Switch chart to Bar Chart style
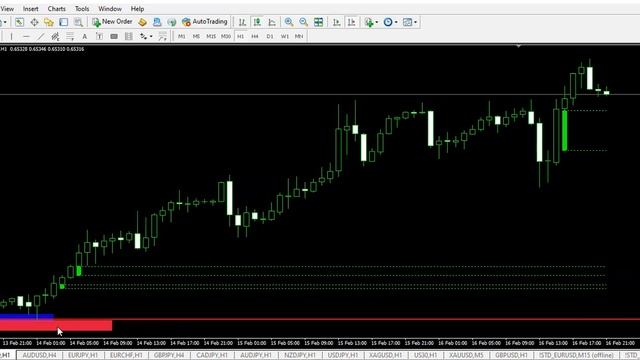 point(242,22)
